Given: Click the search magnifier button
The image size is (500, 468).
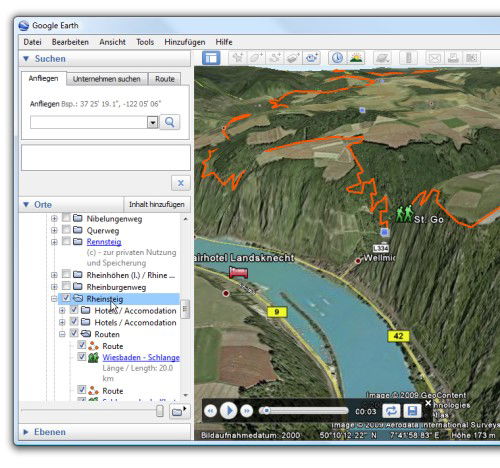Looking at the screenshot, I should pos(170,122).
